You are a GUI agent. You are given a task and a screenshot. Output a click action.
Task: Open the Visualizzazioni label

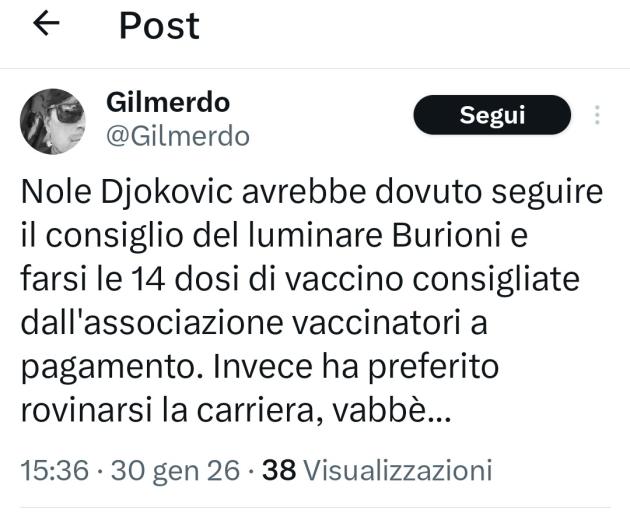[x=398, y=470]
